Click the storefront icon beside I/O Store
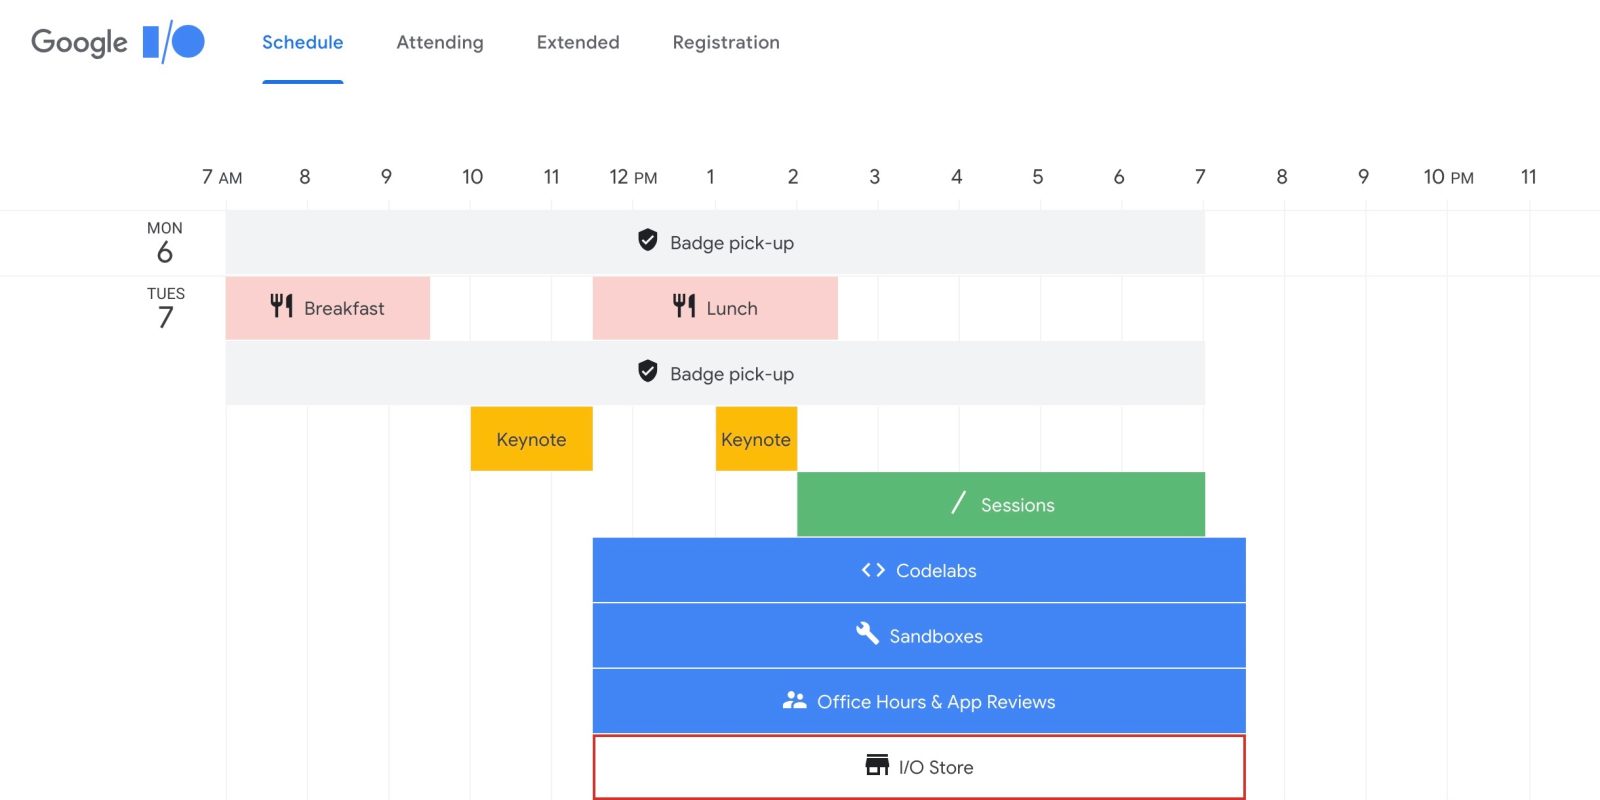1600x800 pixels. pyautogui.click(x=877, y=766)
